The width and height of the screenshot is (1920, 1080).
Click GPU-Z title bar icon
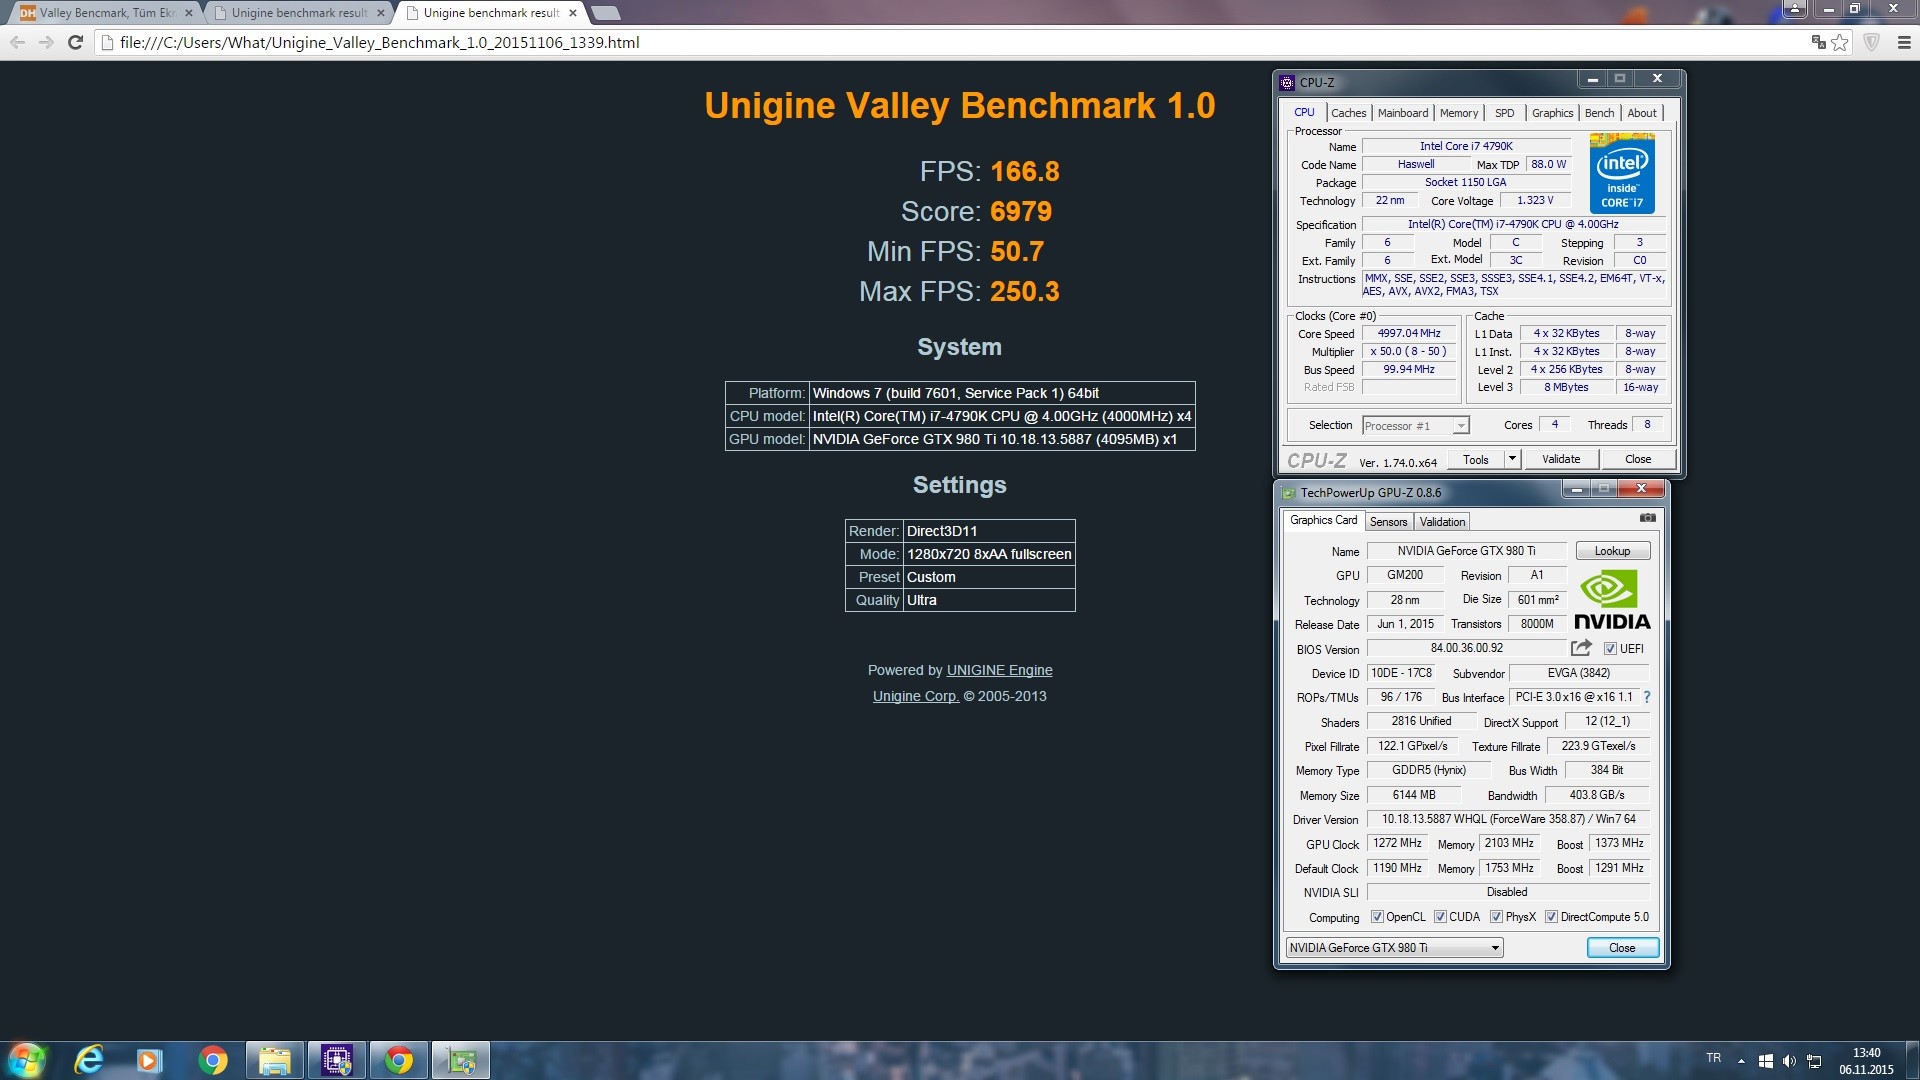1288,493
